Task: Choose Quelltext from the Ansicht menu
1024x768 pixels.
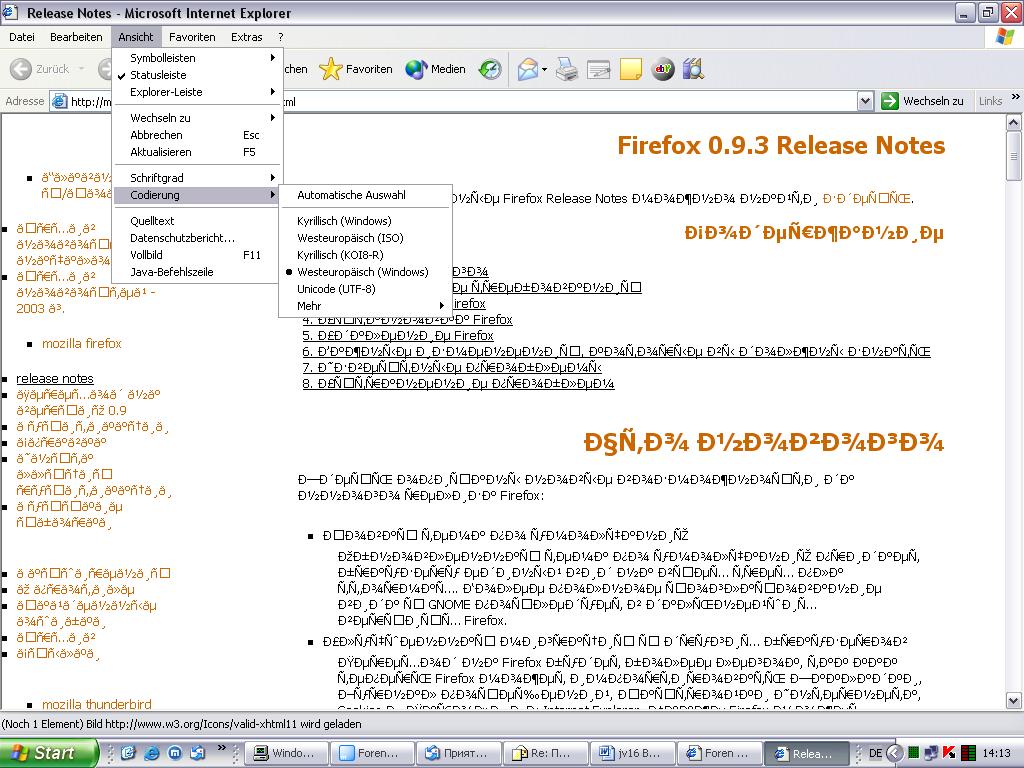Action: pyautogui.click(x=197, y=221)
